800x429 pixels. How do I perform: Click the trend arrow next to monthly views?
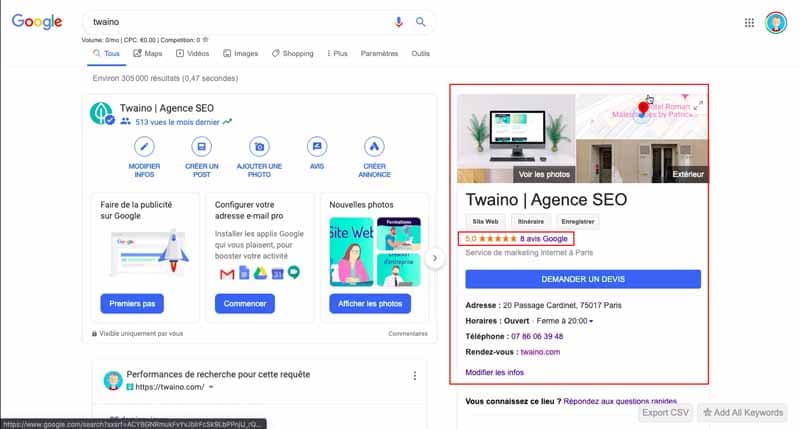(x=227, y=122)
